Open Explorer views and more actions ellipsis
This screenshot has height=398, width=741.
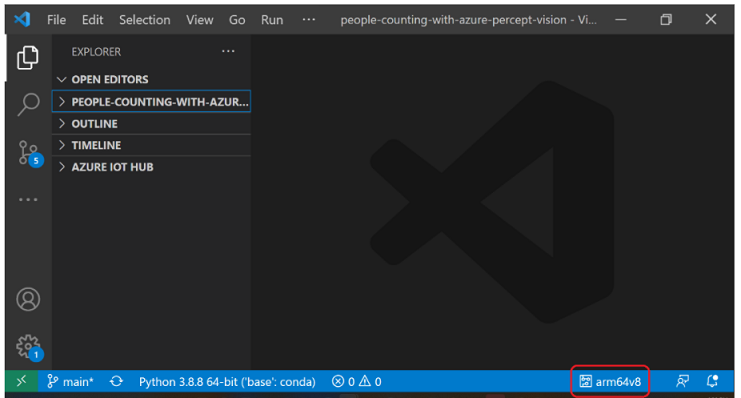tap(228, 51)
